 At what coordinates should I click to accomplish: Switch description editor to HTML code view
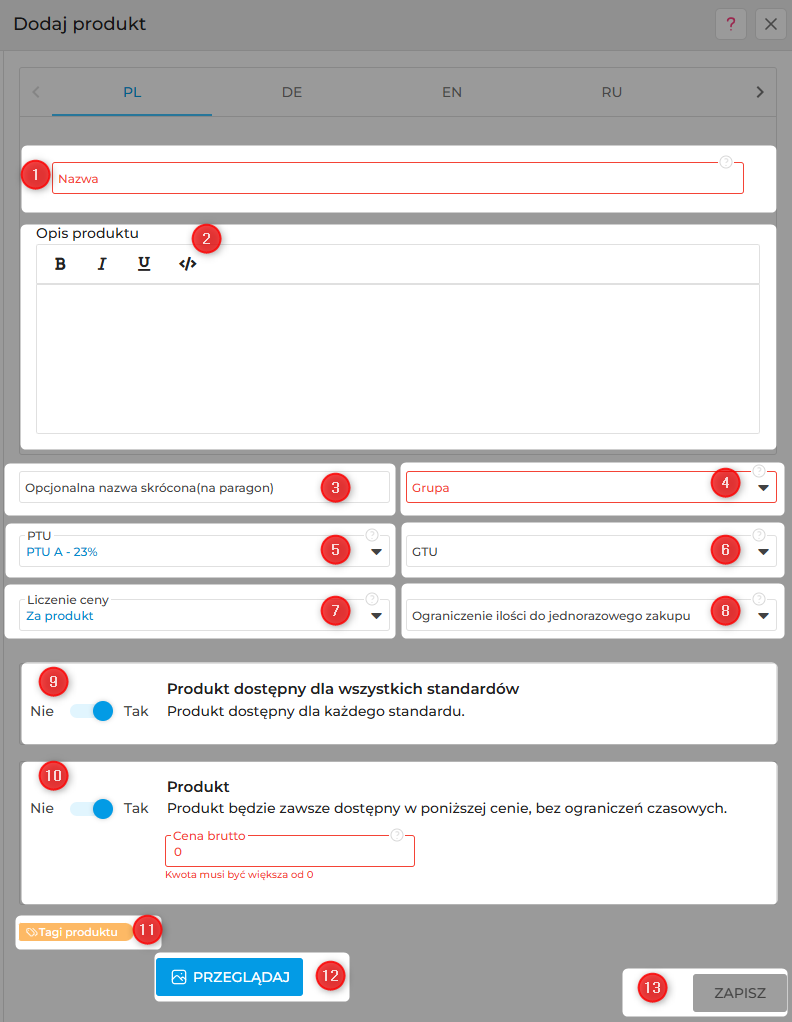pyautogui.click(x=188, y=264)
